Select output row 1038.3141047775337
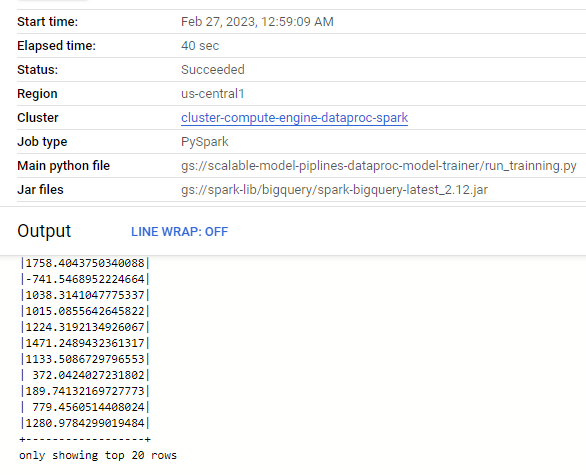 (x=85, y=295)
